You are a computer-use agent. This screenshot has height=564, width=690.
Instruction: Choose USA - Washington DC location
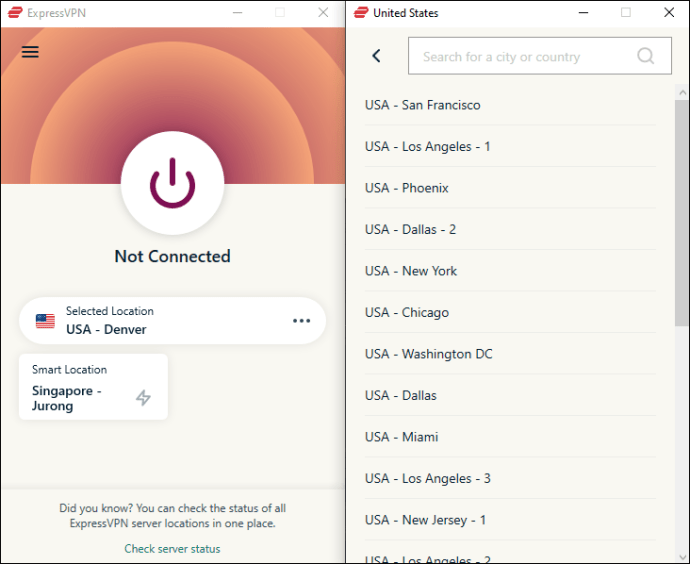(510, 354)
